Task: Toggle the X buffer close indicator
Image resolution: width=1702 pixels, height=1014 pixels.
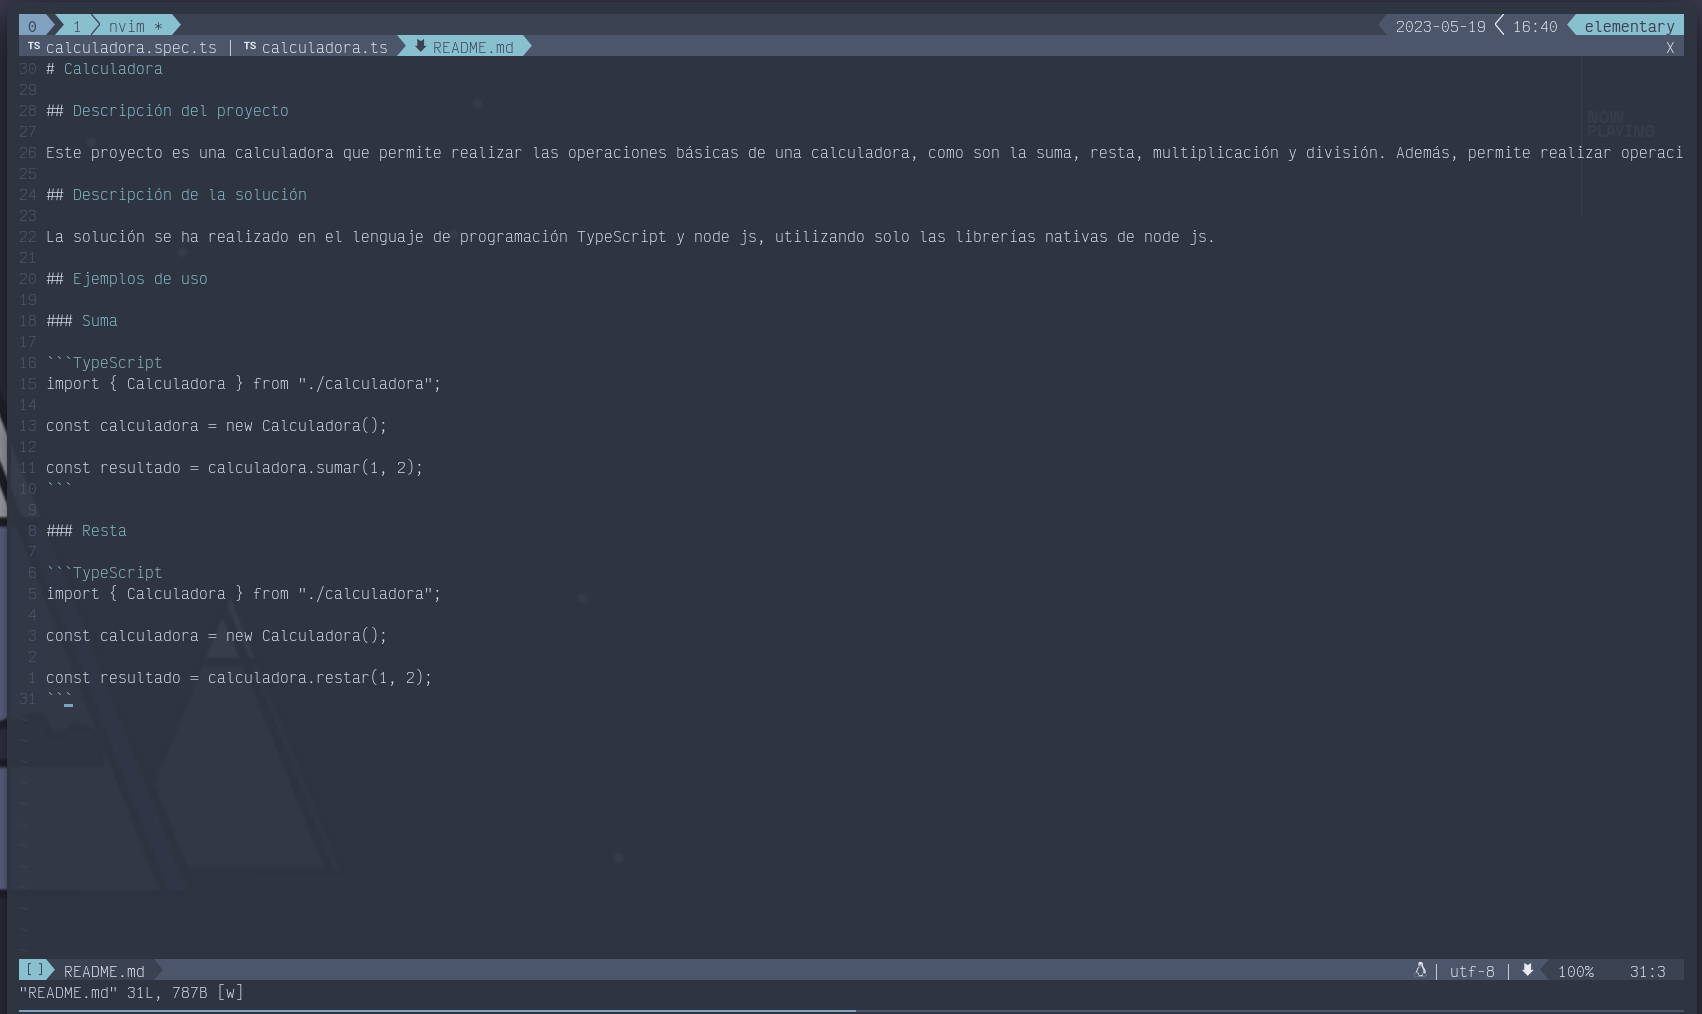Action: 1669,47
